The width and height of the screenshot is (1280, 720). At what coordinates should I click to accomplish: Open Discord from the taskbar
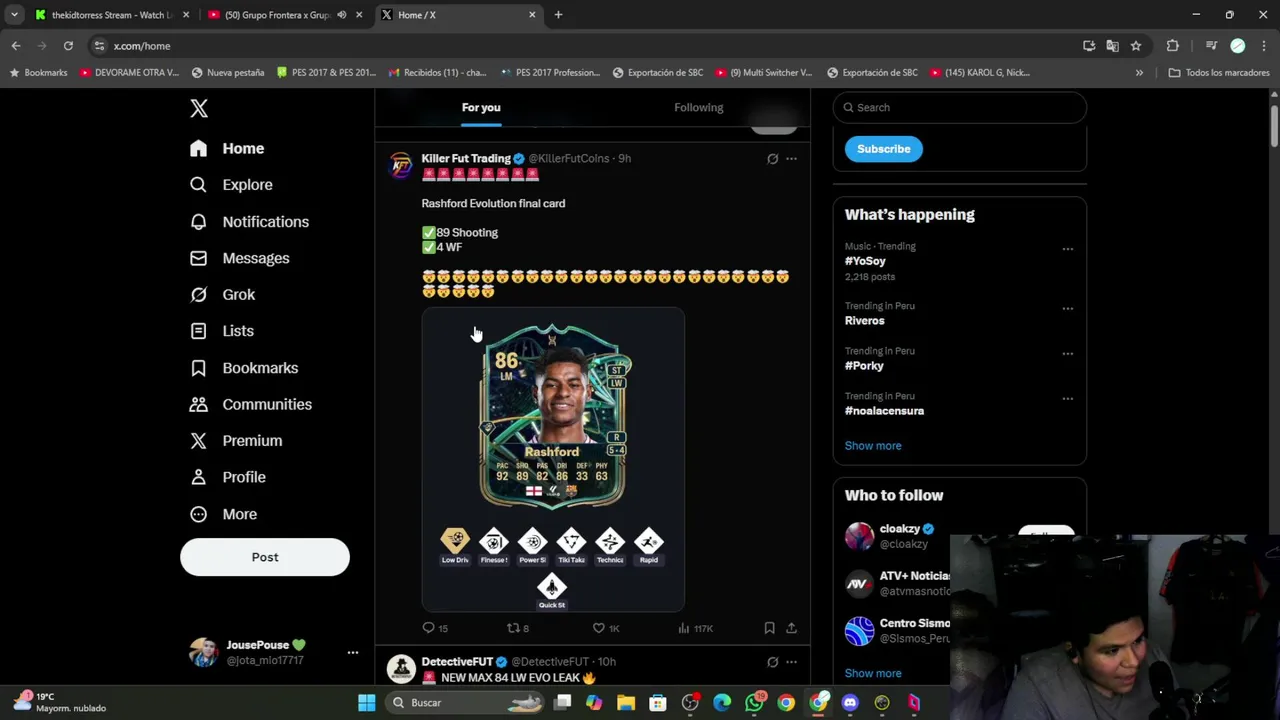850,703
